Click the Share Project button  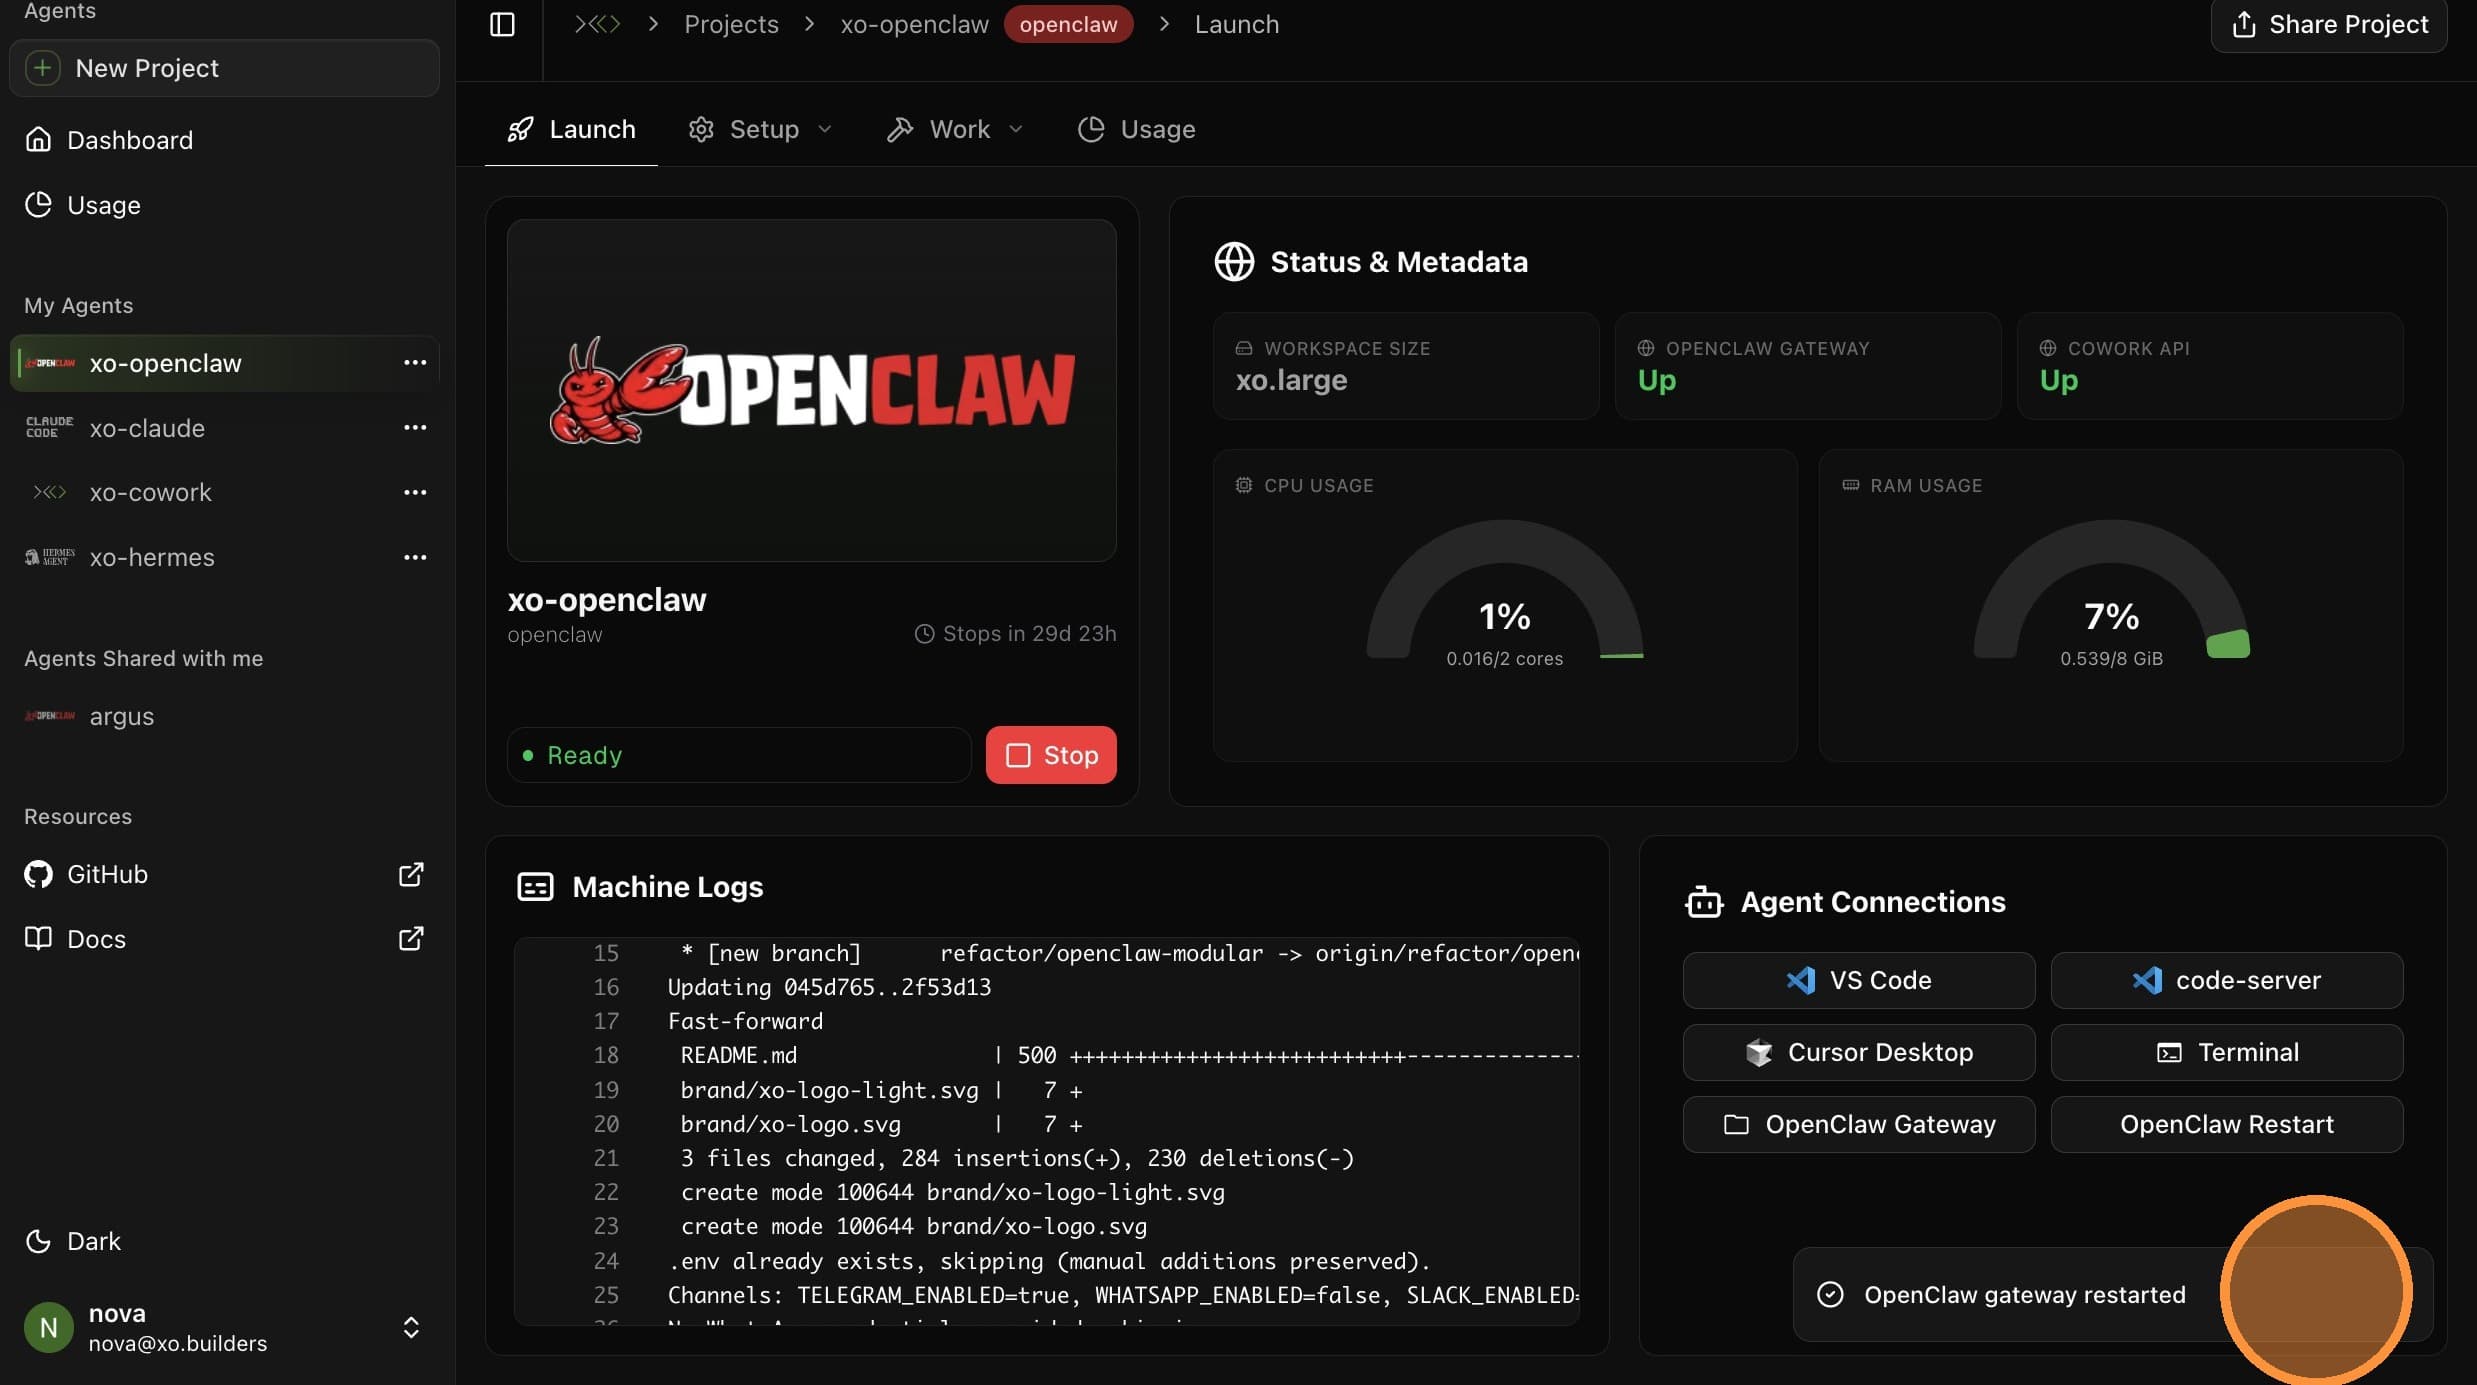[2329, 24]
